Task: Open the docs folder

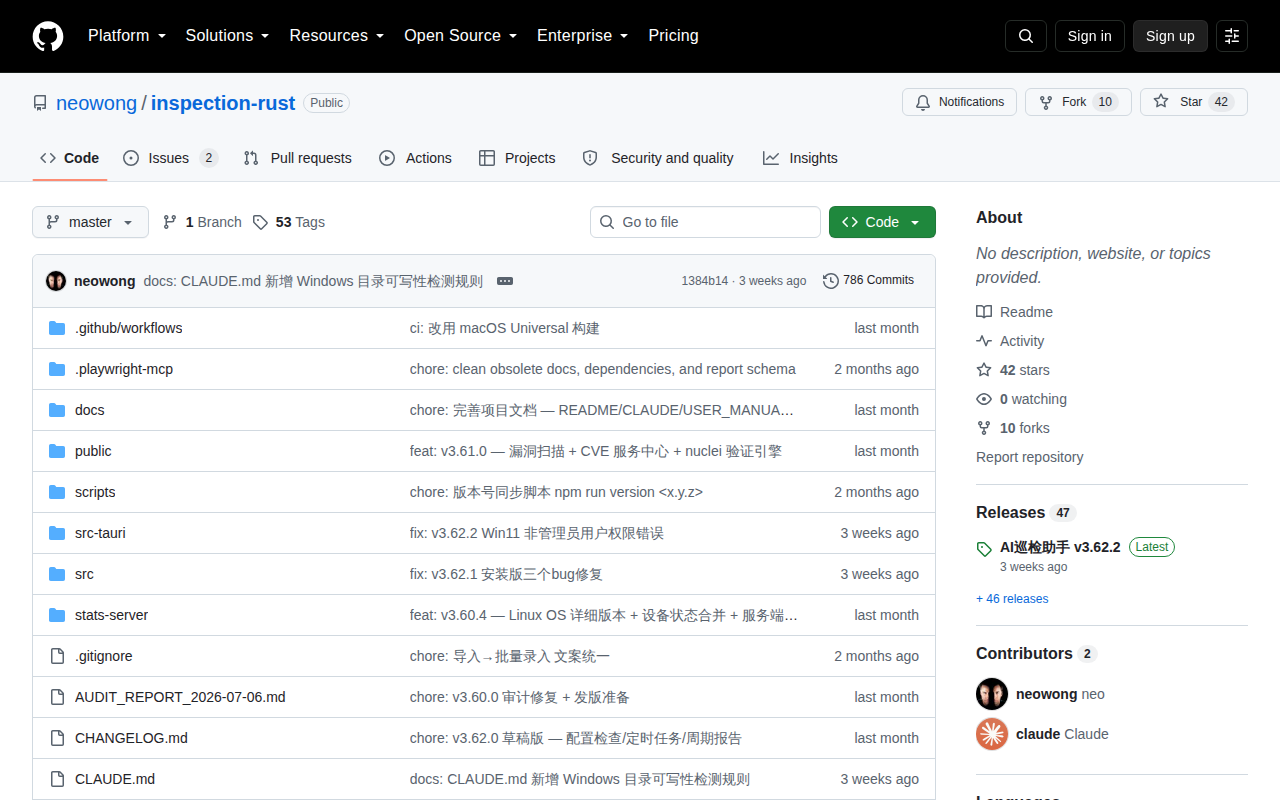Action: tap(90, 410)
